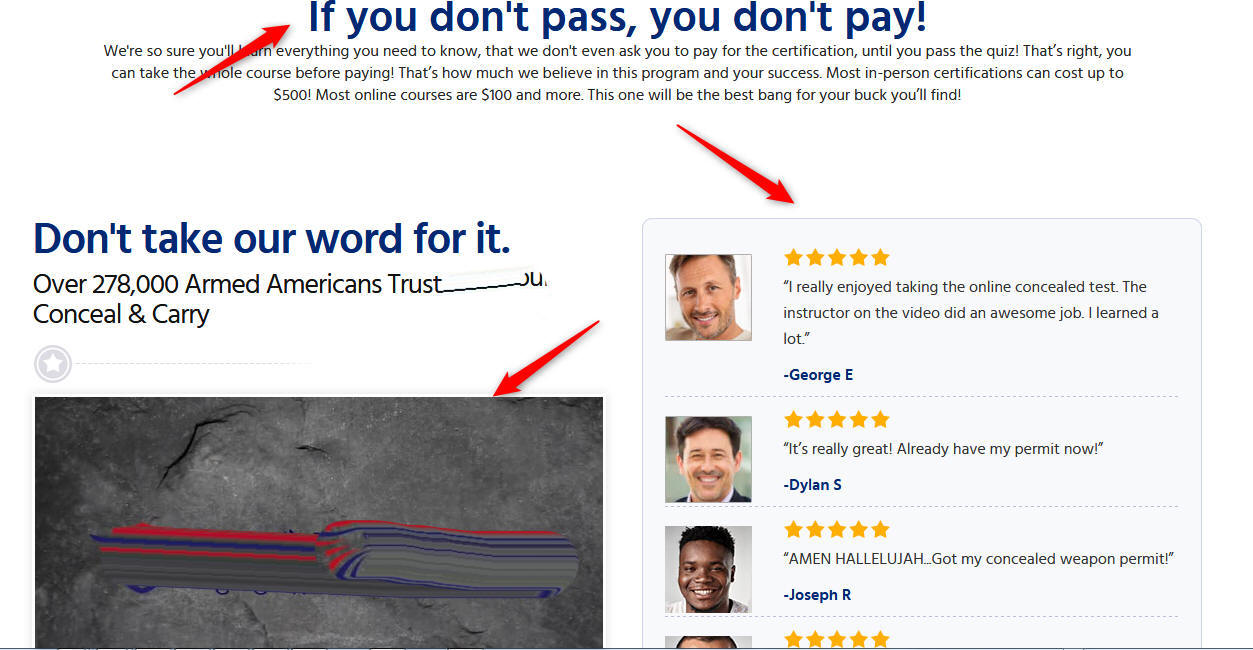This screenshot has width=1253, height=650.
Task: Click Joseph R's five-star rating
Action: [836, 529]
